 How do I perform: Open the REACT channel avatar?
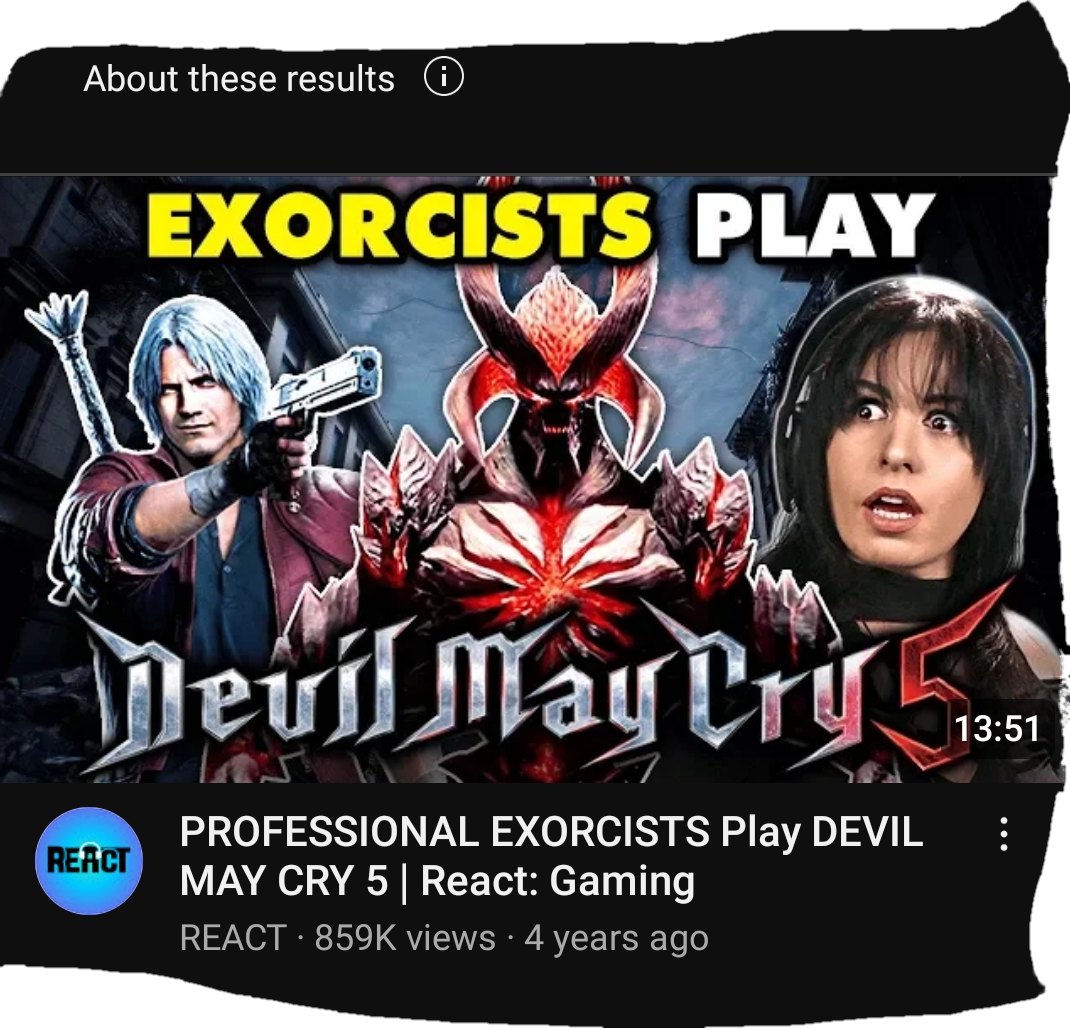click(89, 861)
